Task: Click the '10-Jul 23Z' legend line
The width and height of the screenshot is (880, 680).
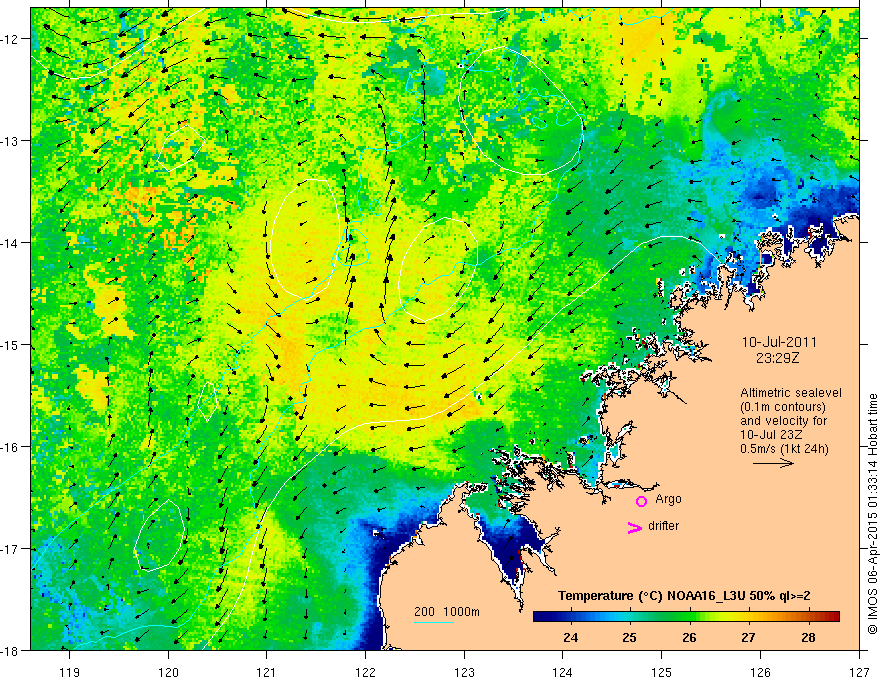Action: [x=771, y=435]
